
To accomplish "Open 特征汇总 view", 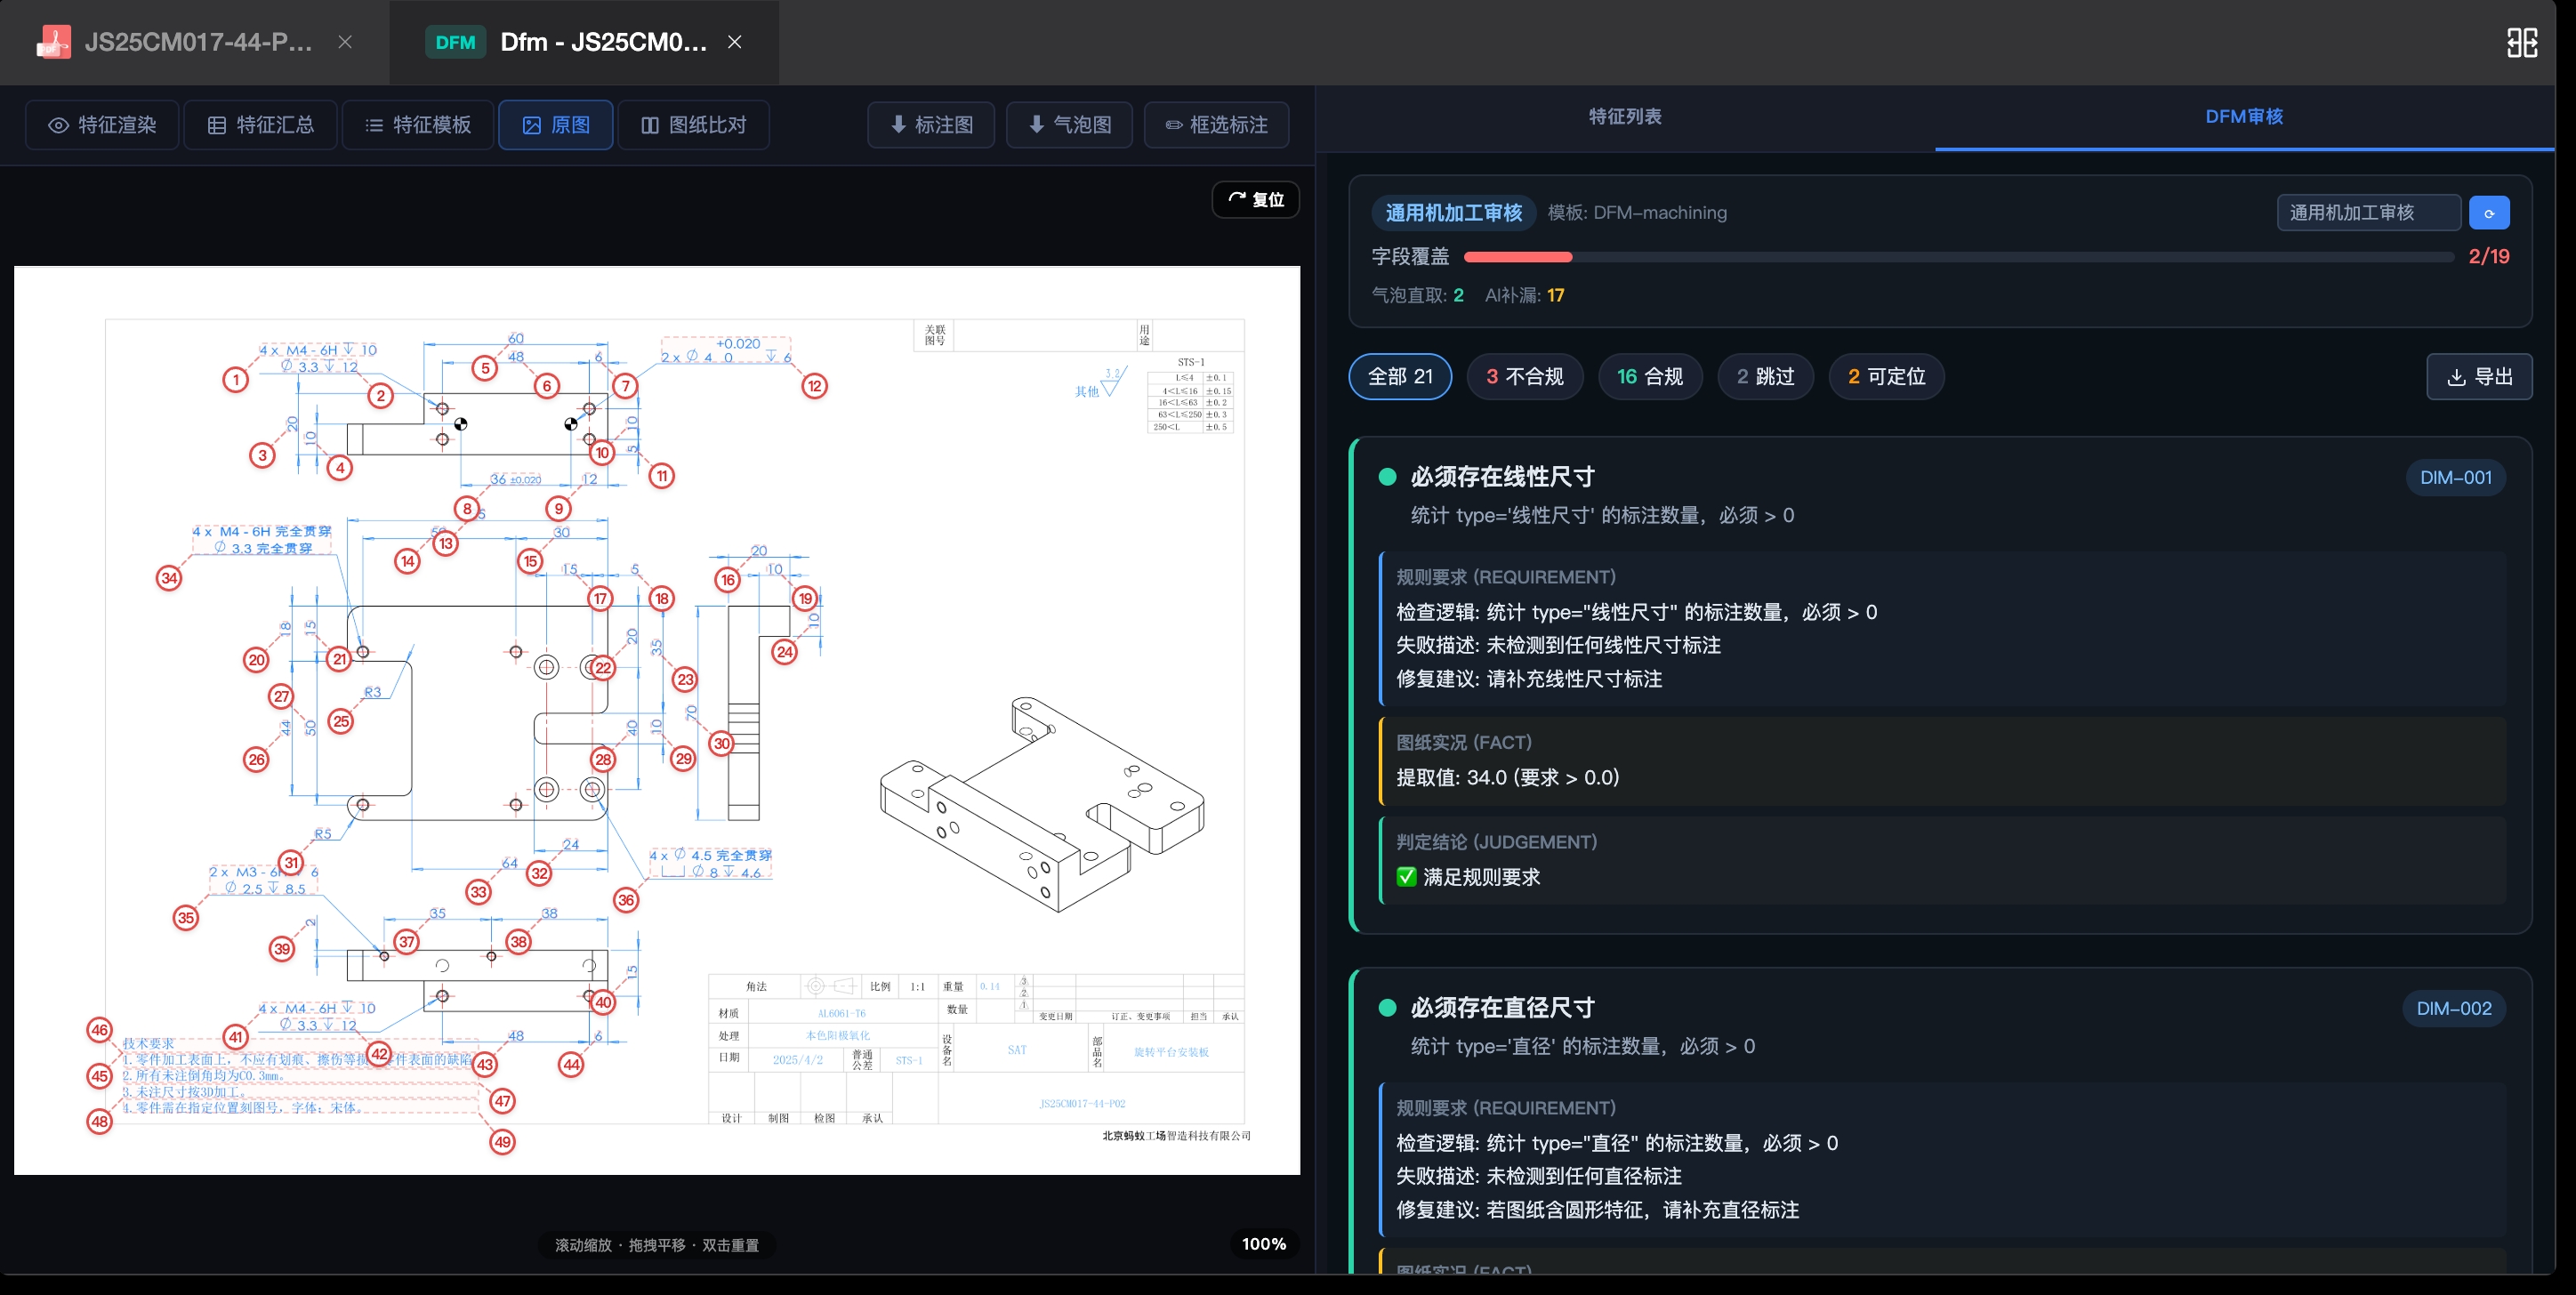I will [260, 125].
